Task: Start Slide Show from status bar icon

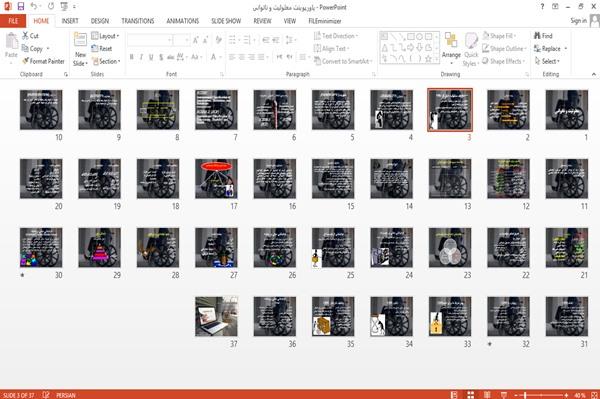Action: click(504, 395)
